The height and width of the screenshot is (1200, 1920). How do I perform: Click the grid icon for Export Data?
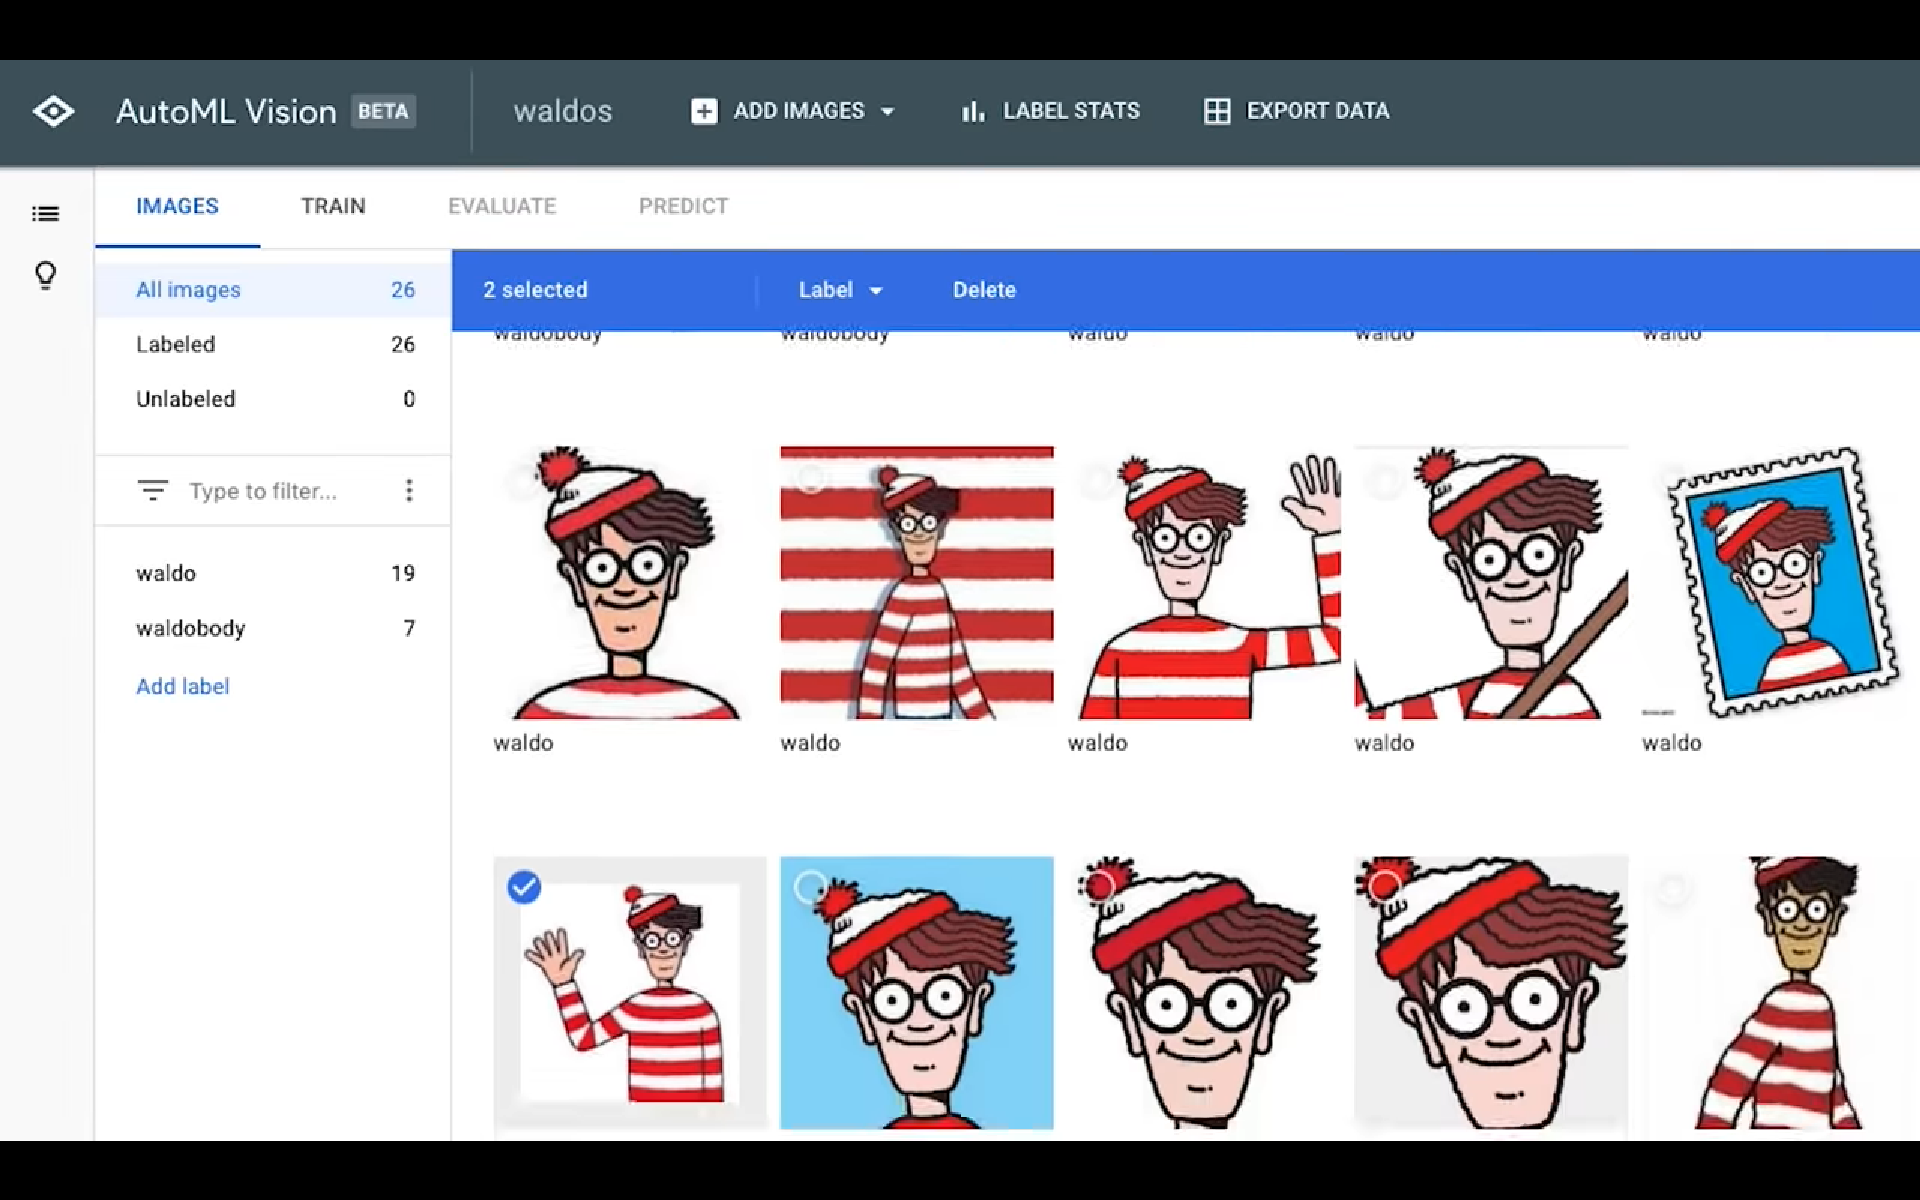coord(1217,111)
